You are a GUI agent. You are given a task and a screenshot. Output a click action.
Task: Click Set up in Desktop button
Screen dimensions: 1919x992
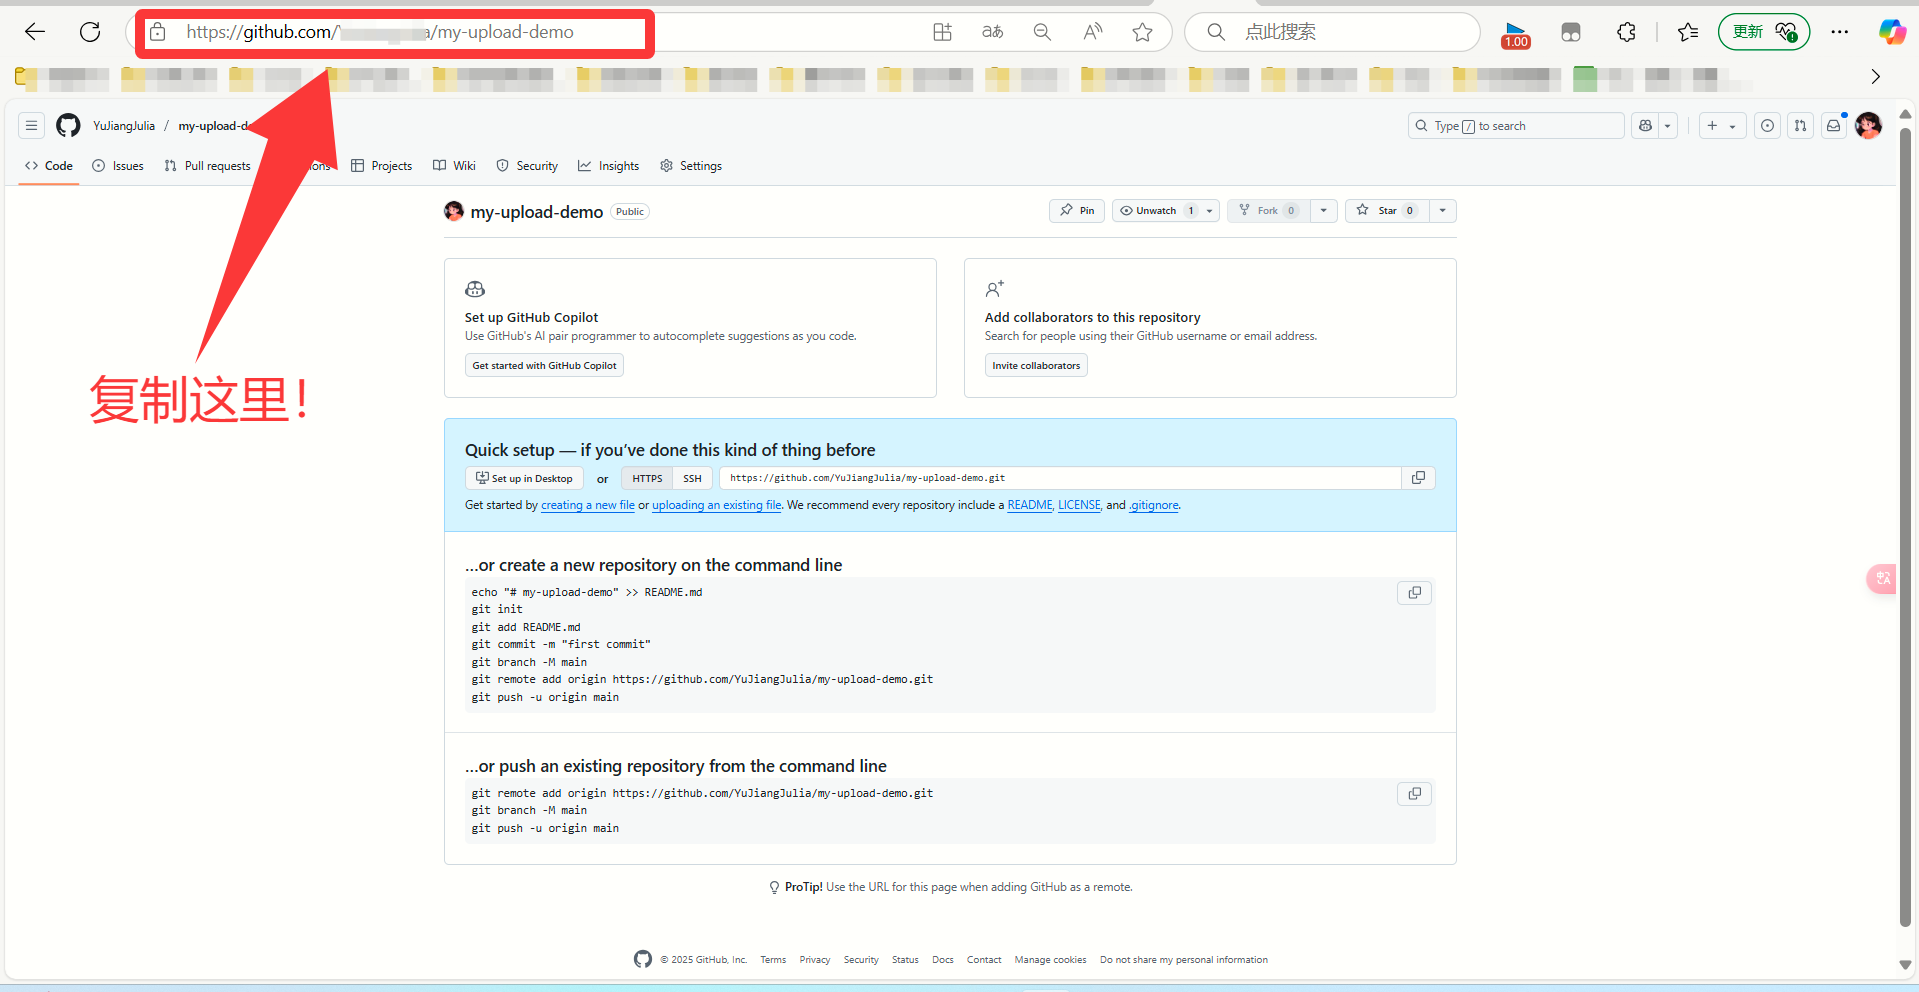[x=524, y=478]
